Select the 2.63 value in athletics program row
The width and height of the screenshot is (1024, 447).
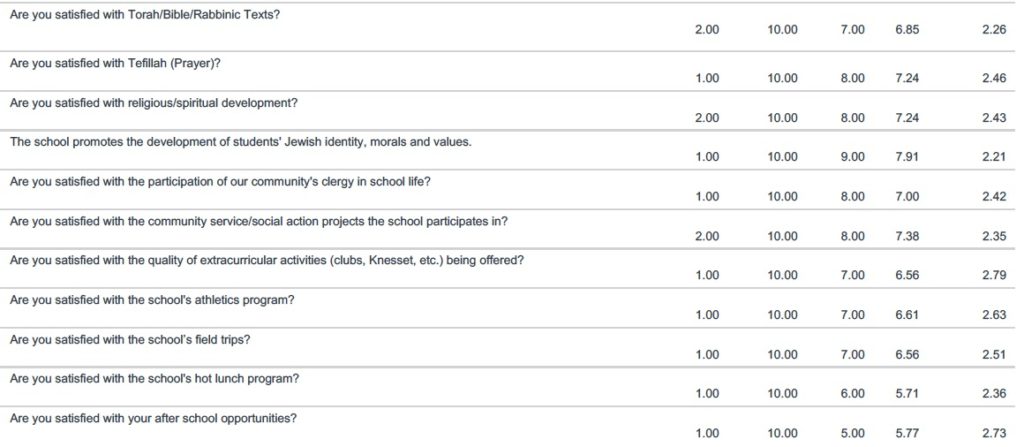(x=994, y=315)
